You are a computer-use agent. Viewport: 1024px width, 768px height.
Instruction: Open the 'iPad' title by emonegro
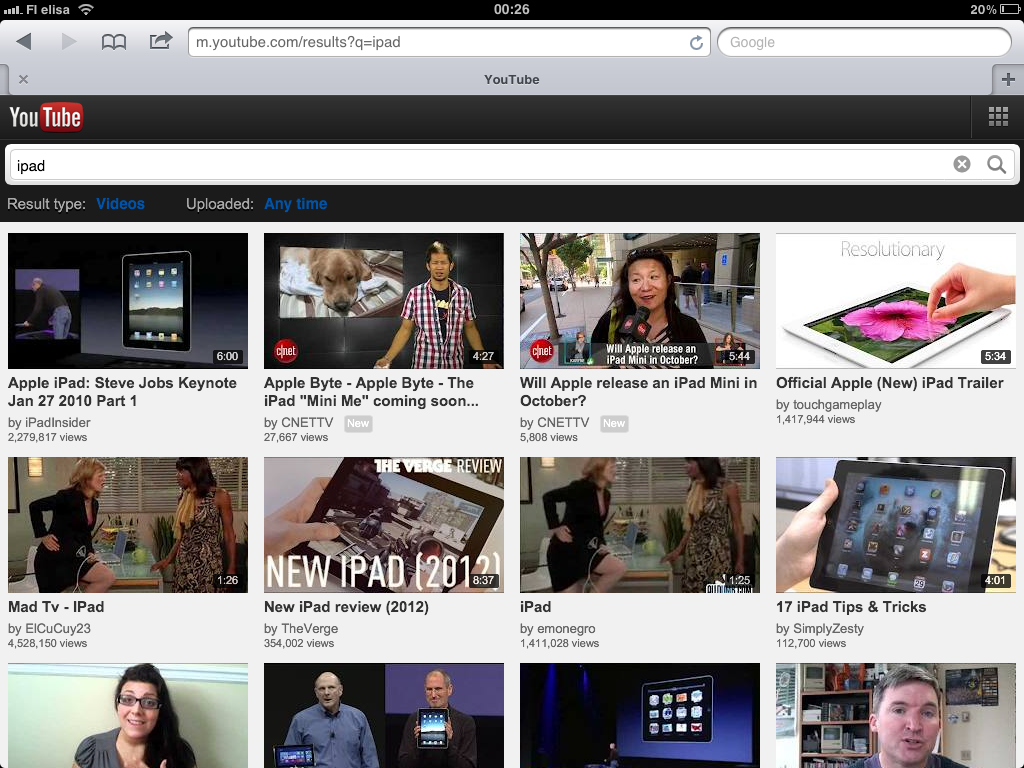coord(536,607)
